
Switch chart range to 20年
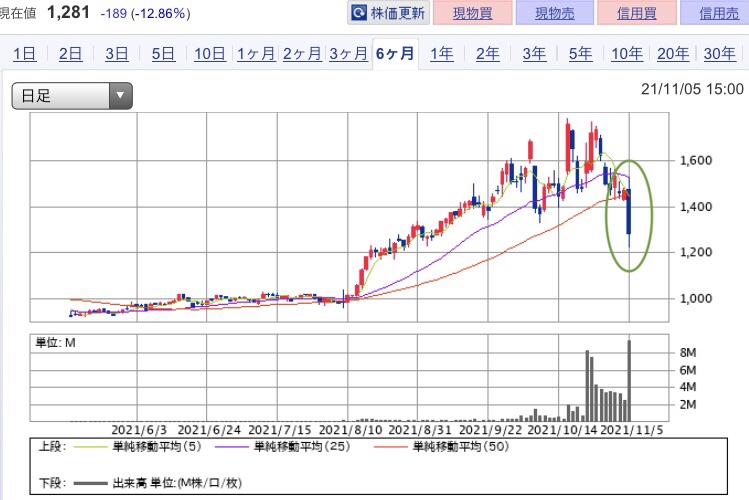point(673,53)
